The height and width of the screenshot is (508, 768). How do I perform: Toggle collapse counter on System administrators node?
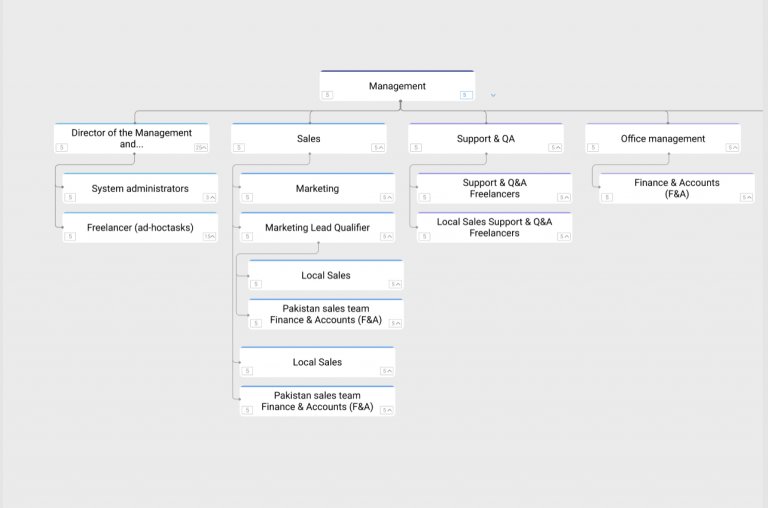(210, 197)
